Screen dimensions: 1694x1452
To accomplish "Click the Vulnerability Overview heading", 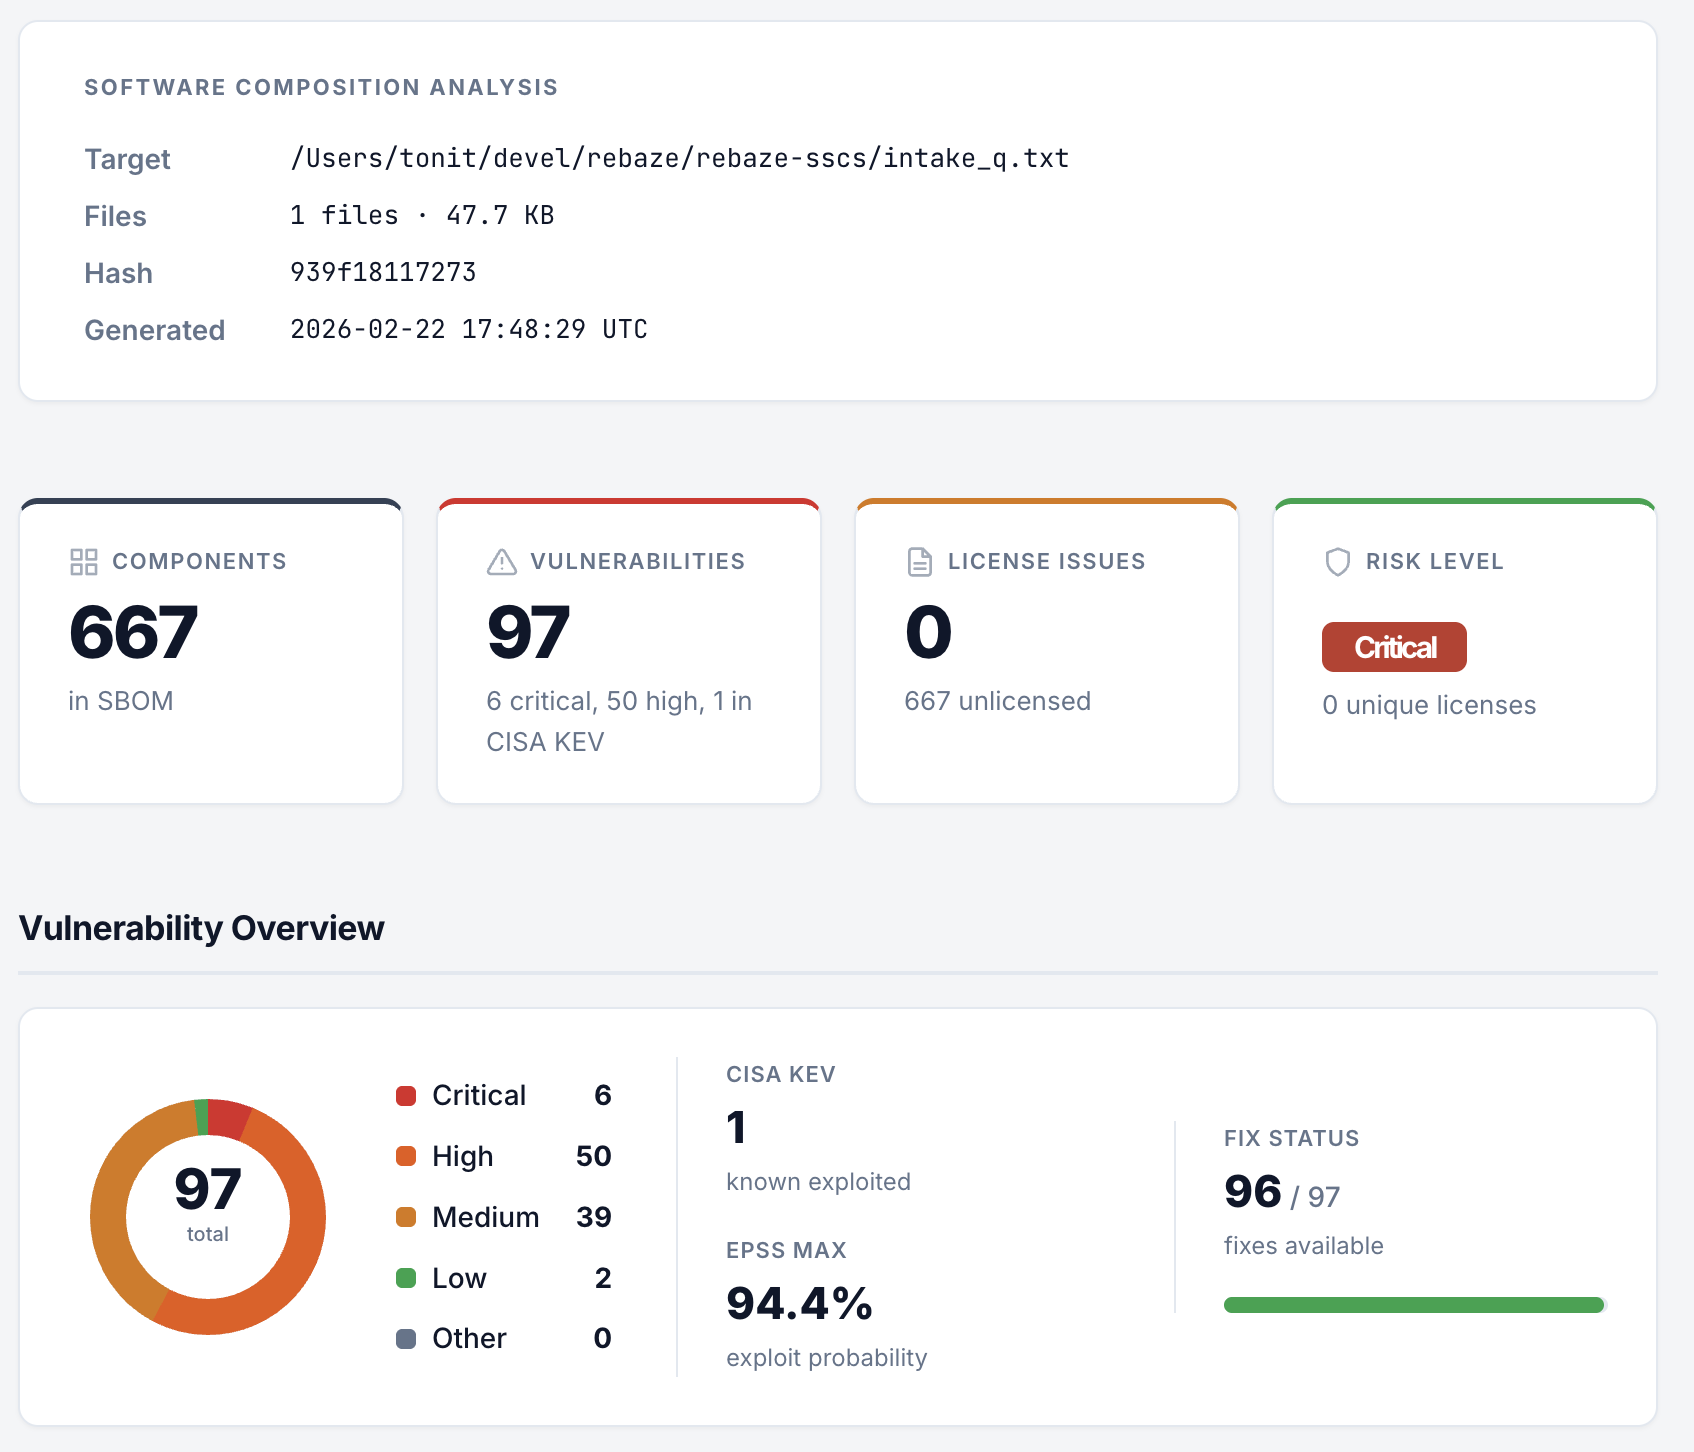I will click(202, 928).
